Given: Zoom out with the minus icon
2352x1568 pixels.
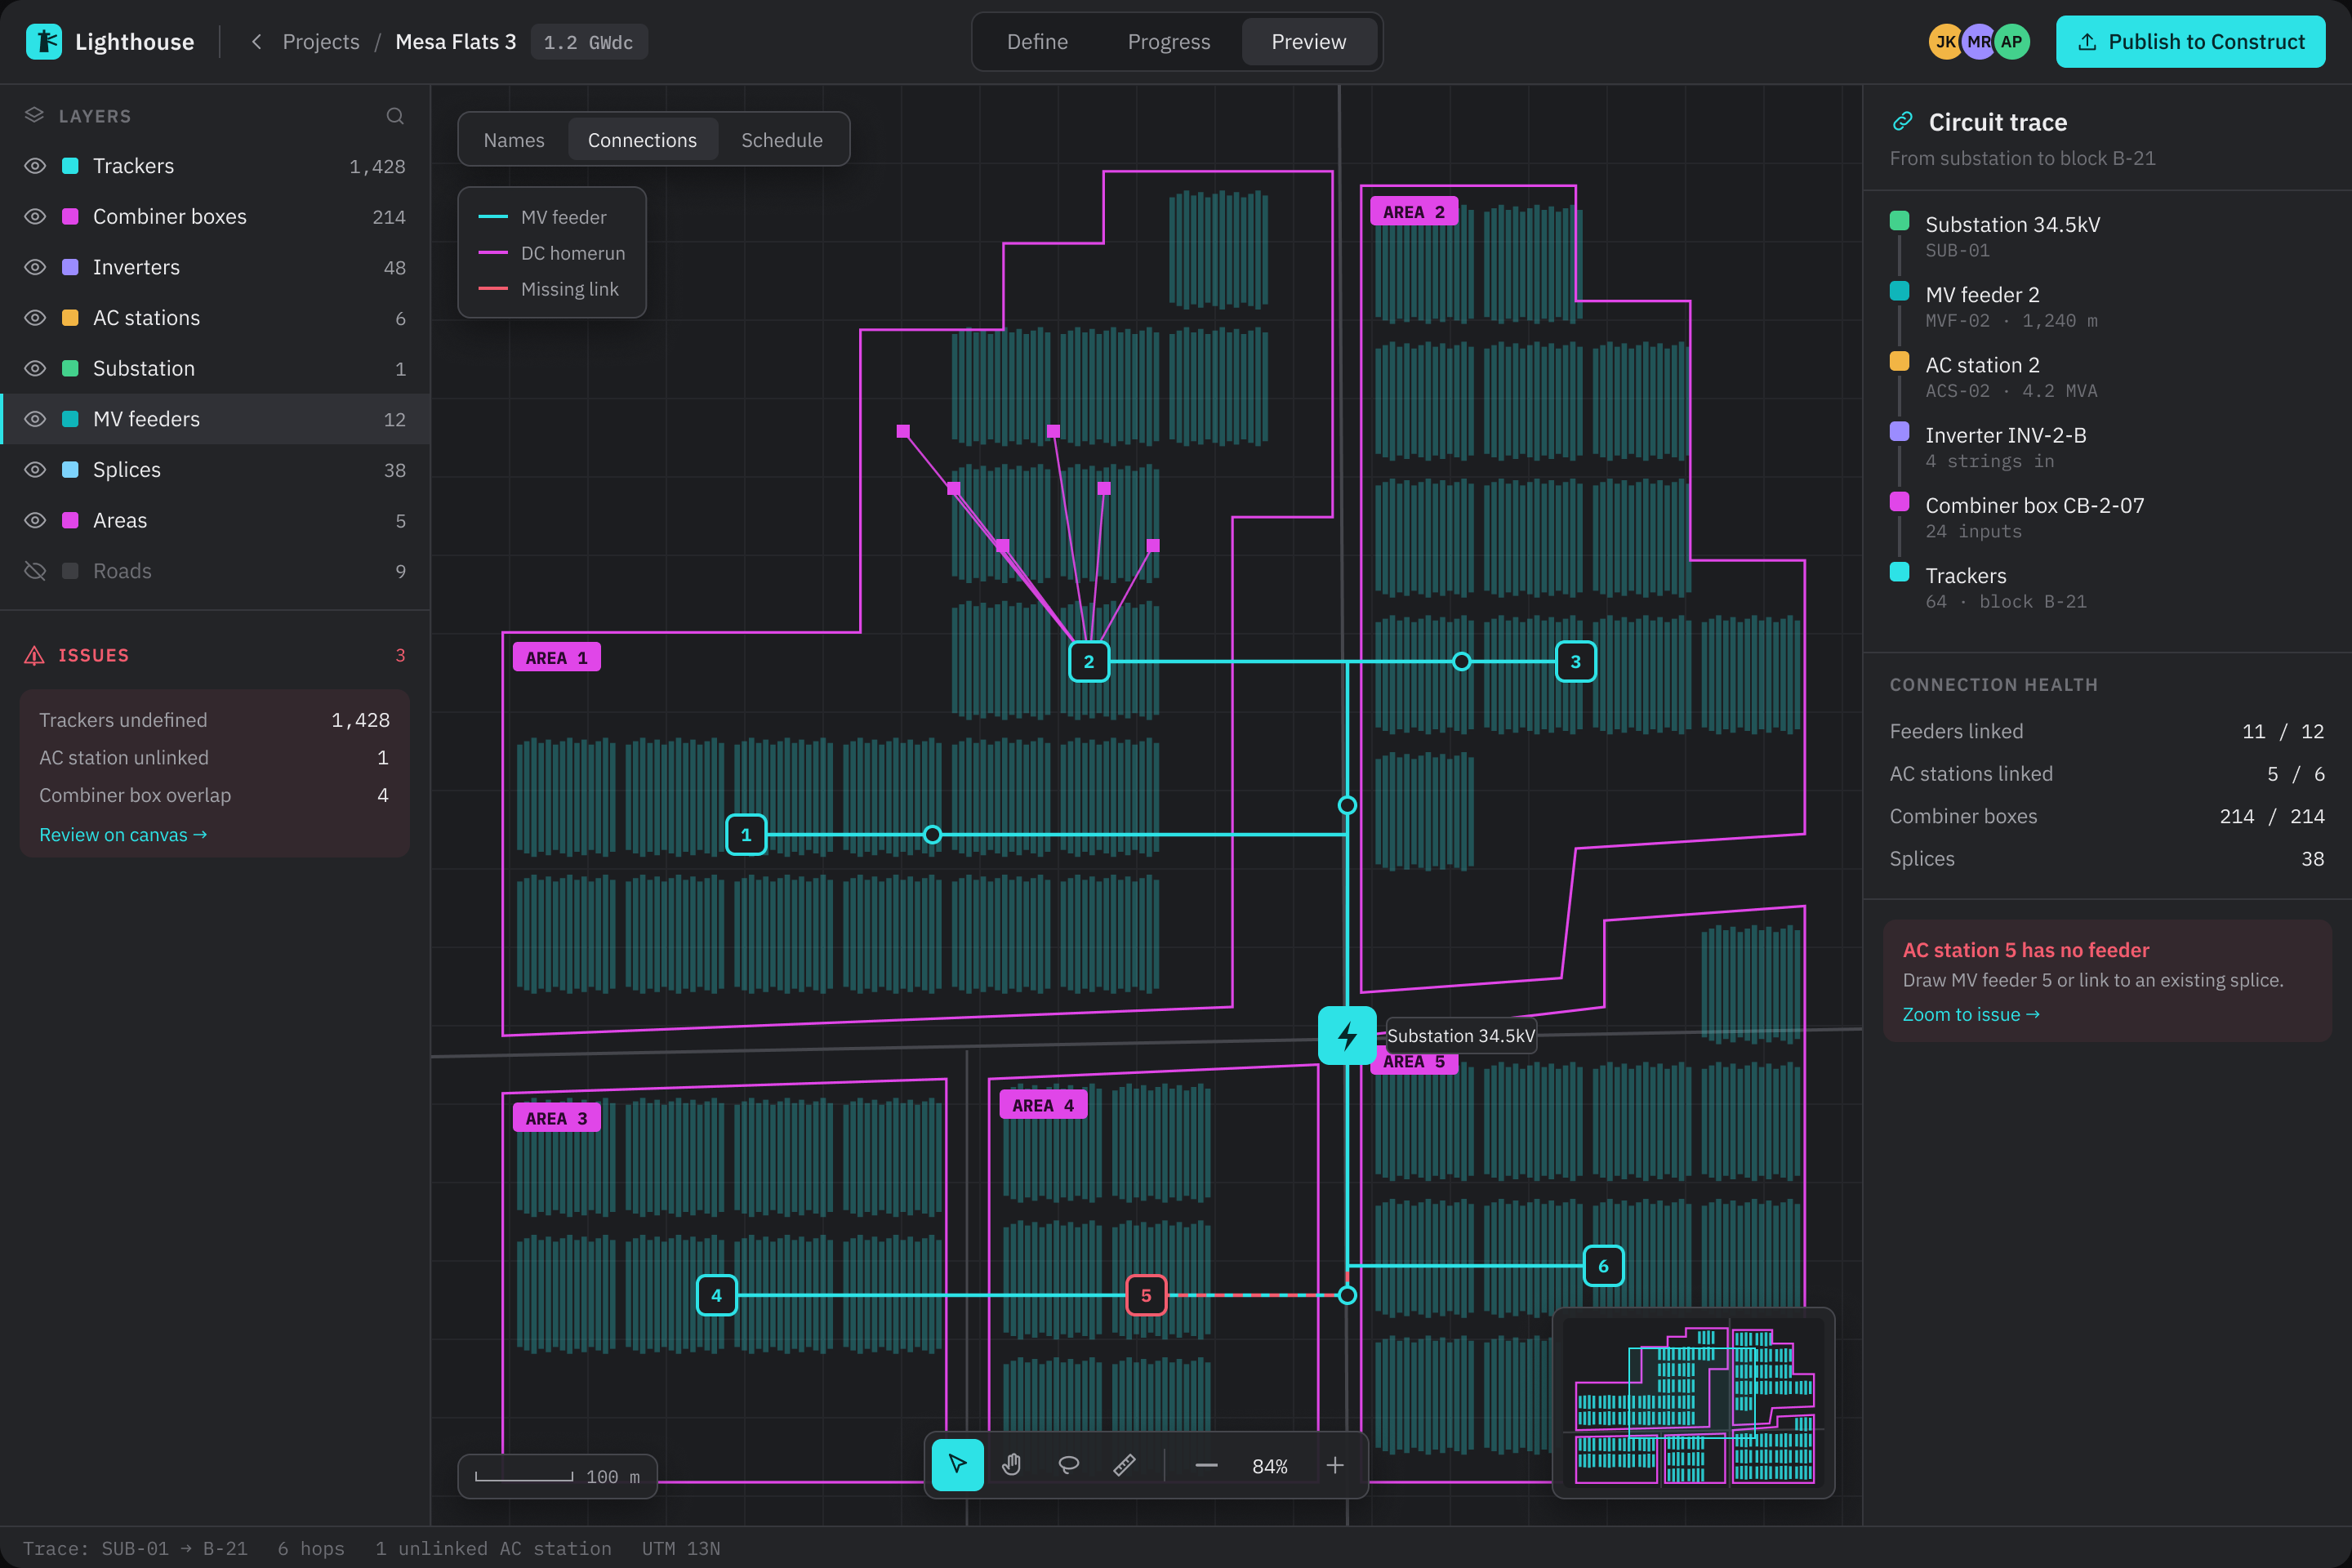Looking at the screenshot, I should (1207, 1465).
